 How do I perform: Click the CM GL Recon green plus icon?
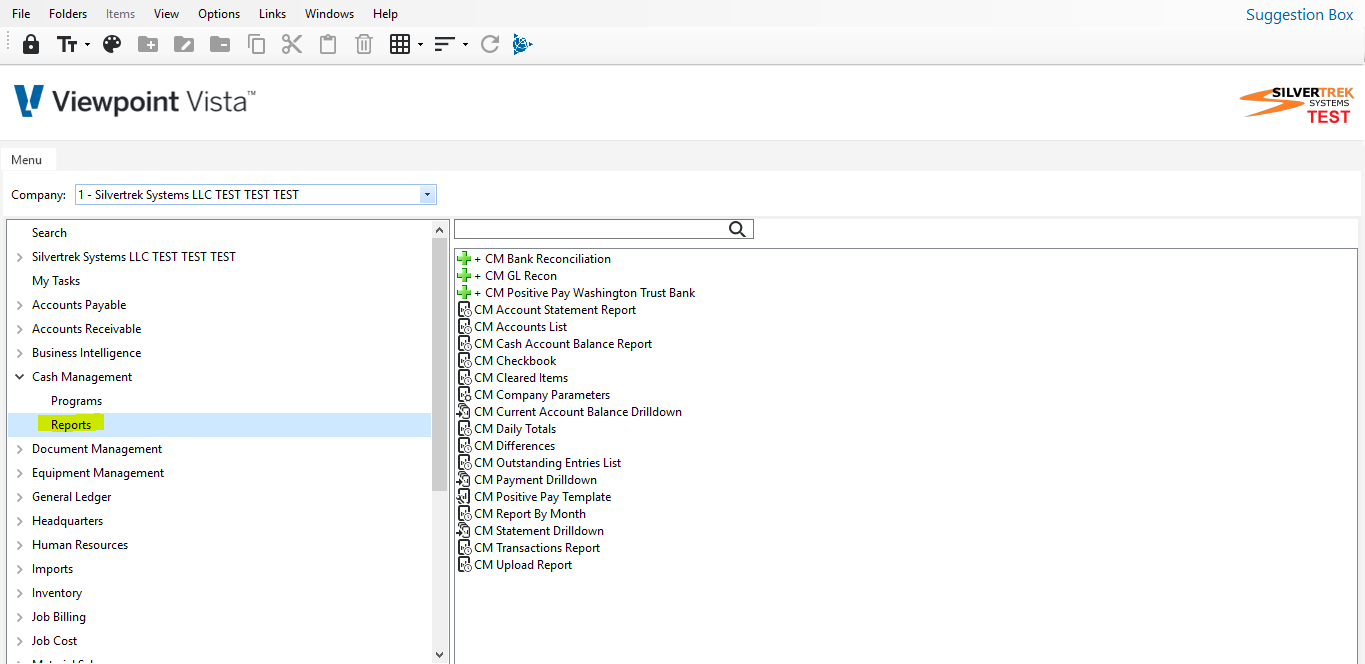(x=464, y=276)
